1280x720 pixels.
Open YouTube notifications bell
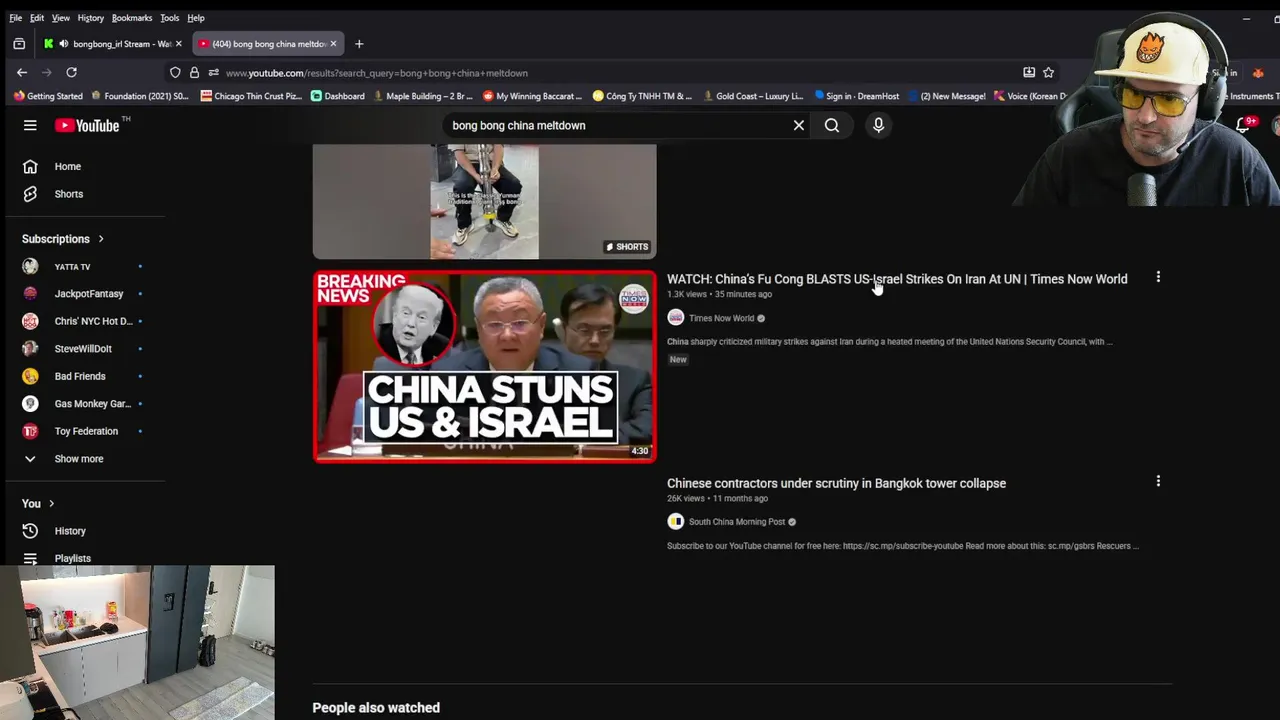pyautogui.click(x=1243, y=125)
